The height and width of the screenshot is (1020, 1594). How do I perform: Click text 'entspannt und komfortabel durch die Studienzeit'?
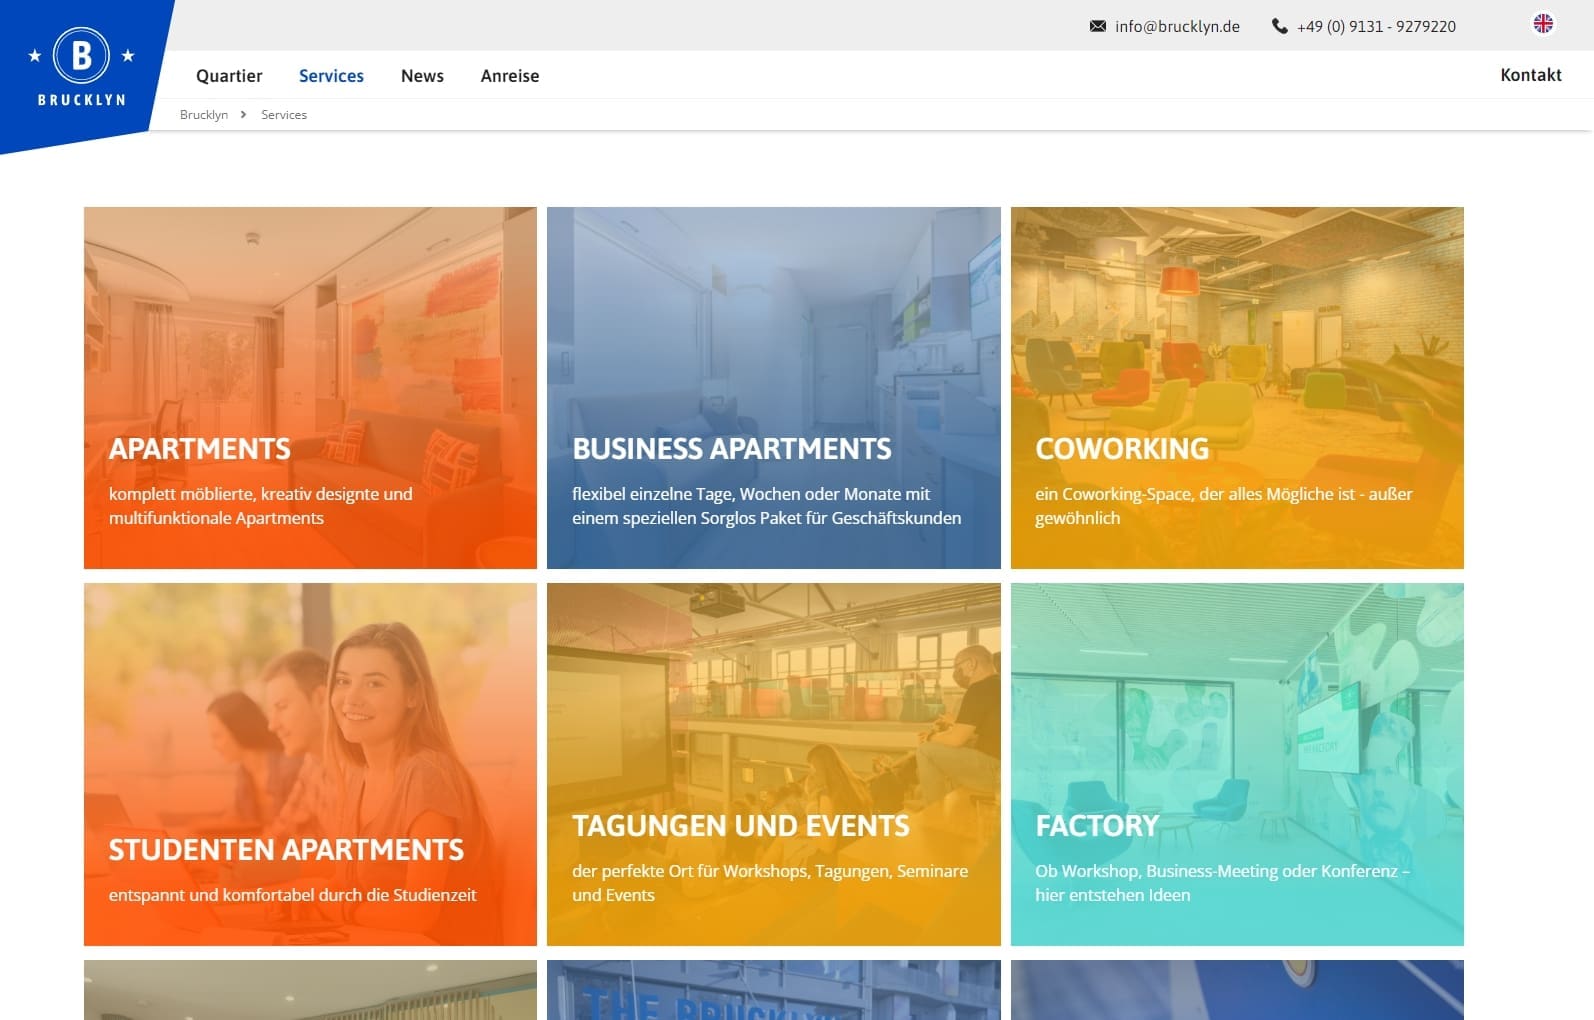[292, 895]
